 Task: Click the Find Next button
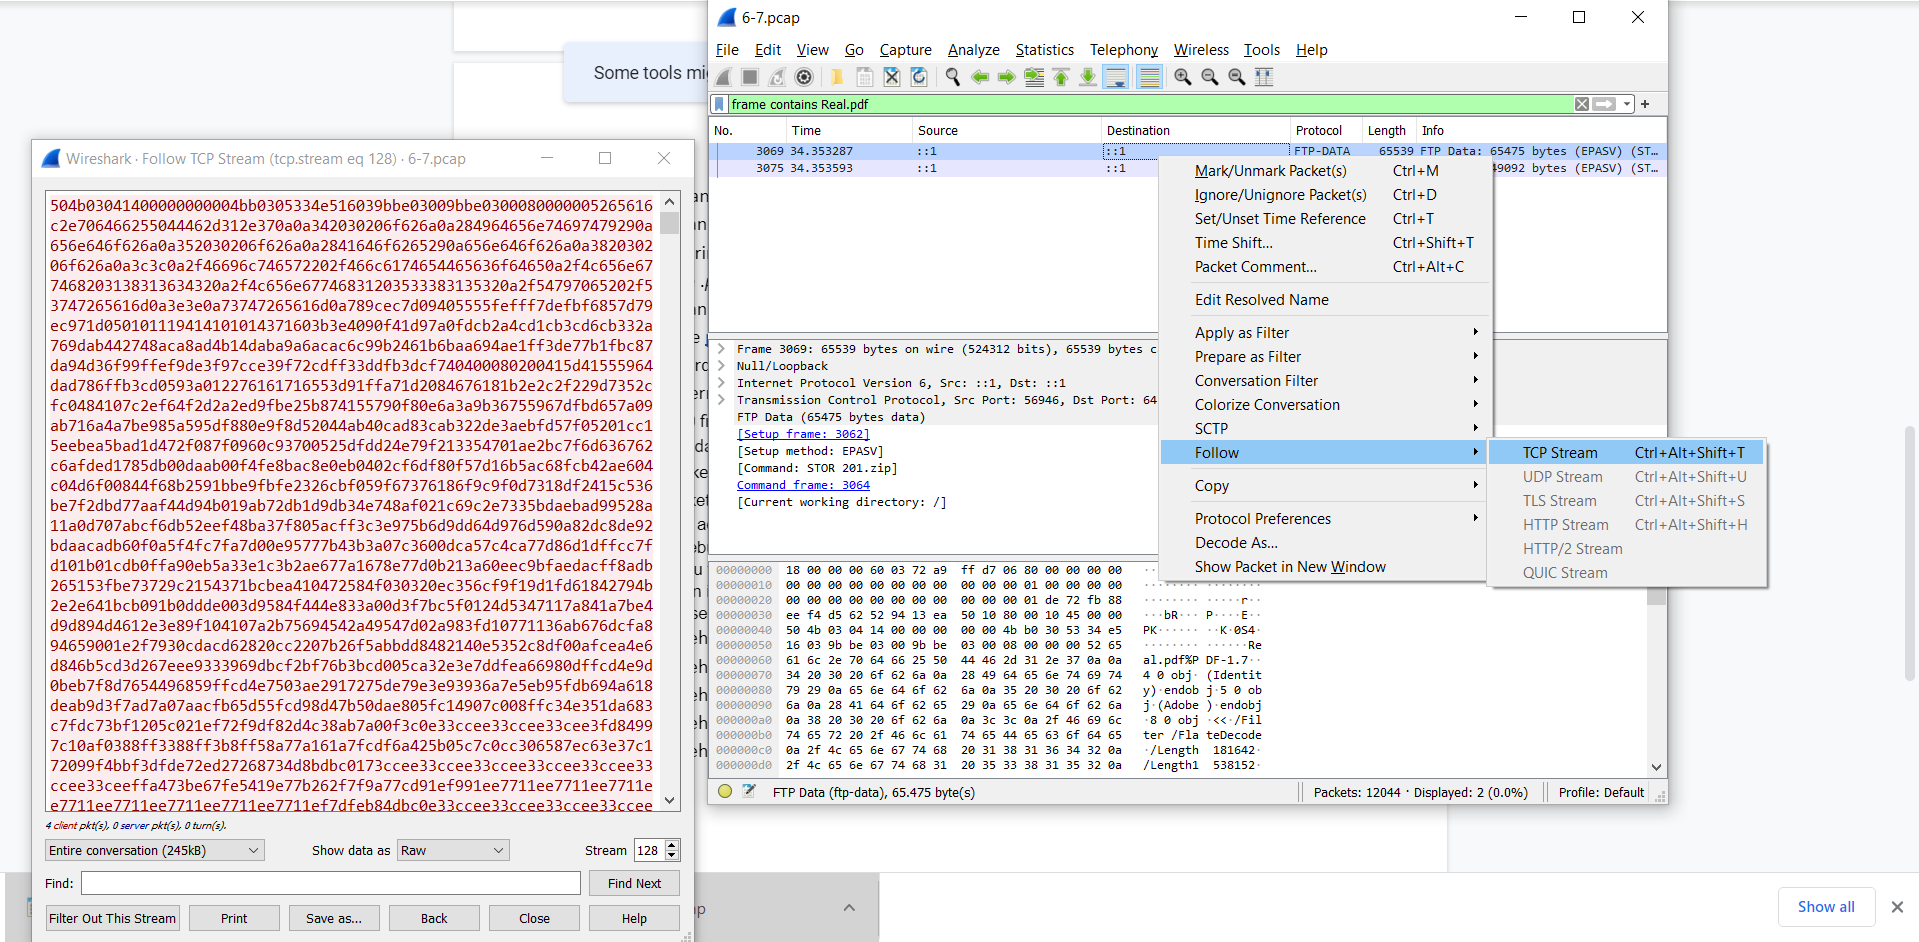634,883
